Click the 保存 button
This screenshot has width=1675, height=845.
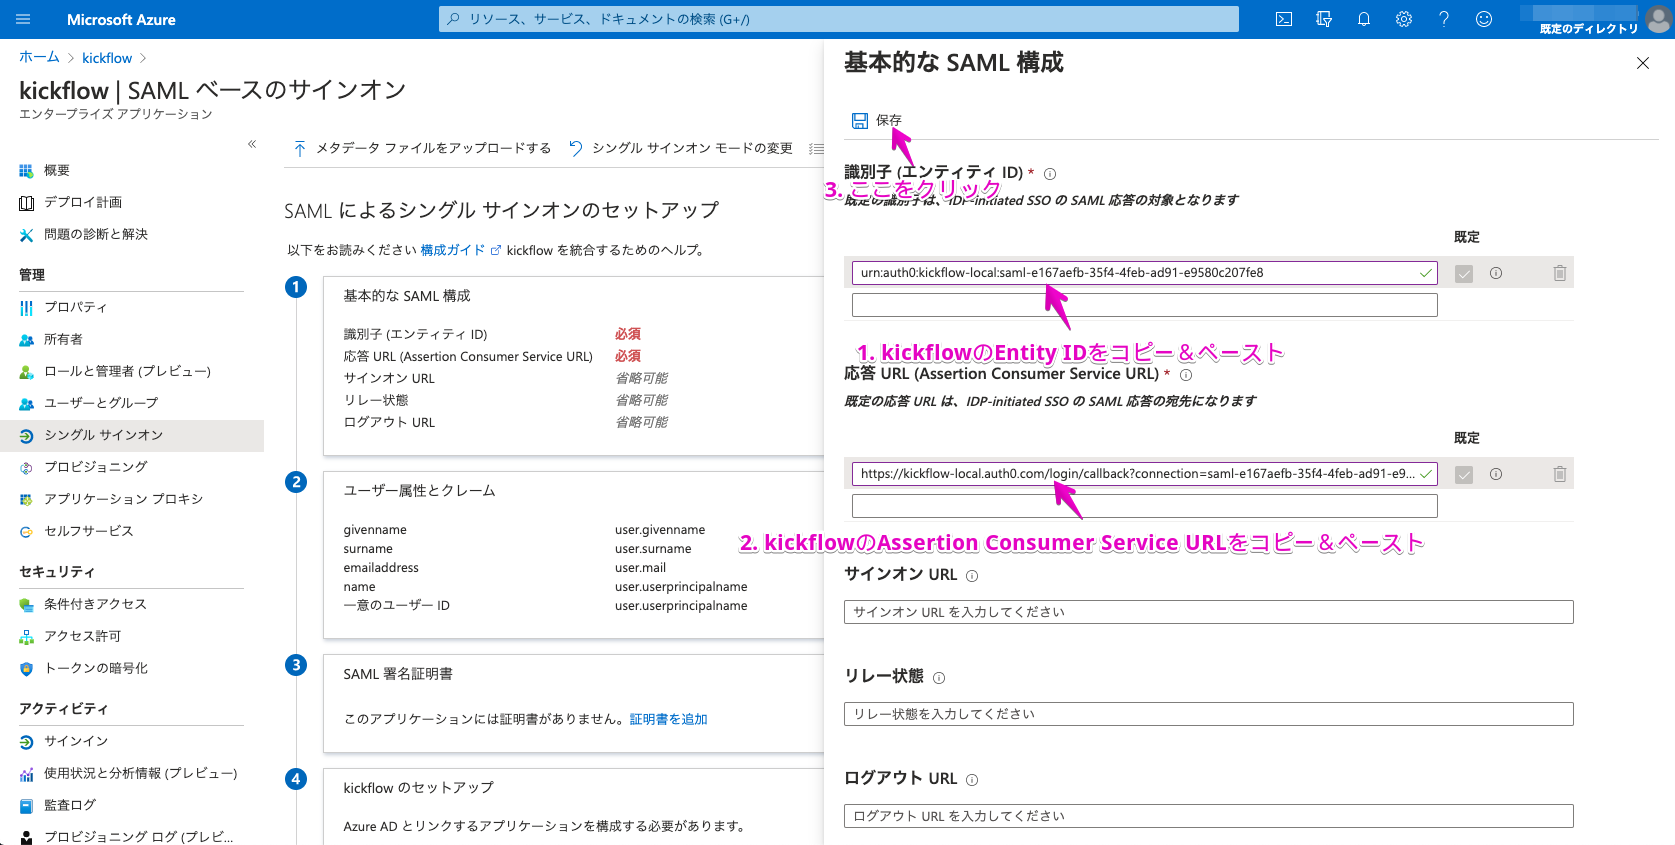pyautogui.click(x=877, y=120)
